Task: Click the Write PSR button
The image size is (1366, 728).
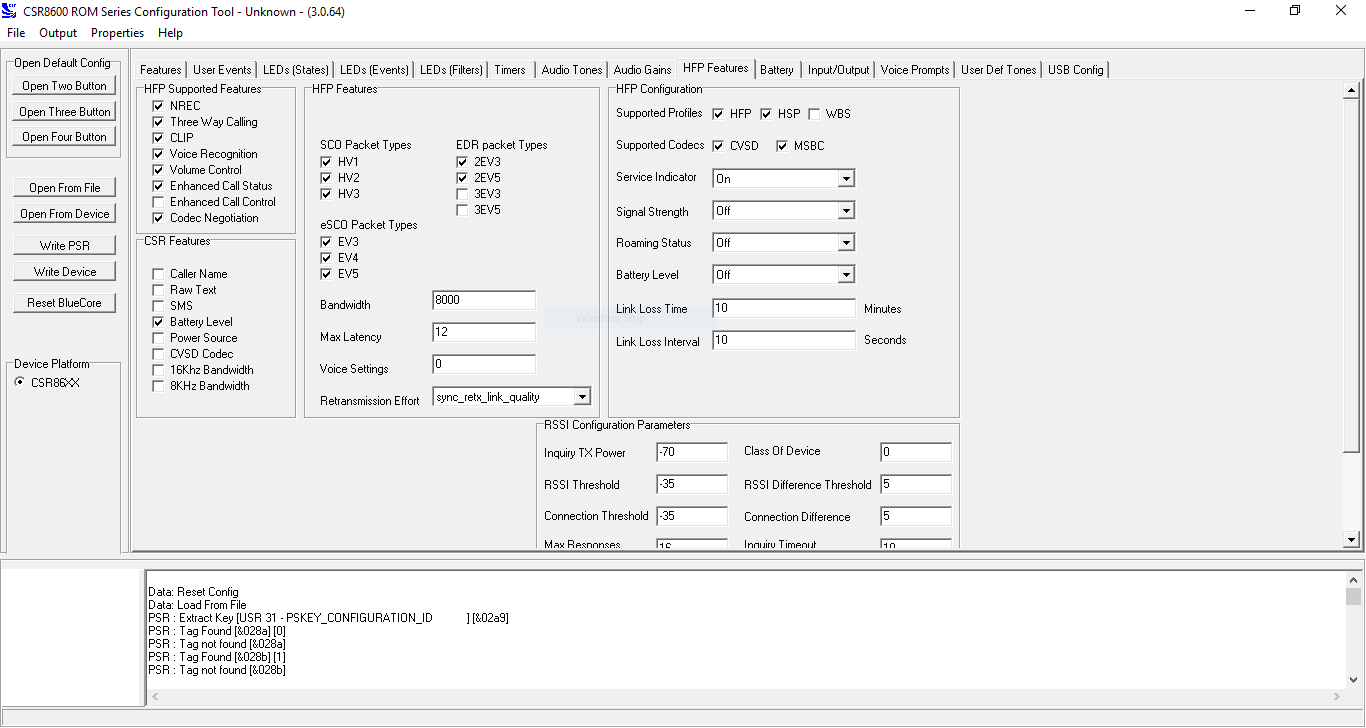Action: click(x=64, y=246)
